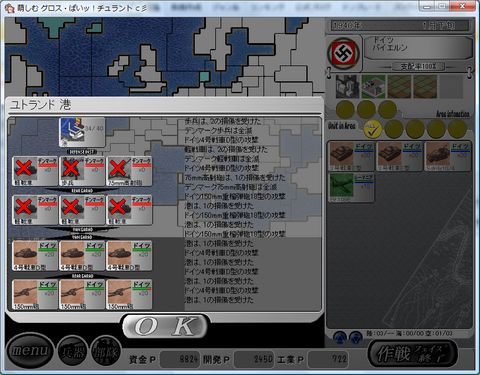Image resolution: width=480 pixels, height=375 pixels.
Task: Select the green aircraft unit in Unit in Area
Action: coord(351,187)
